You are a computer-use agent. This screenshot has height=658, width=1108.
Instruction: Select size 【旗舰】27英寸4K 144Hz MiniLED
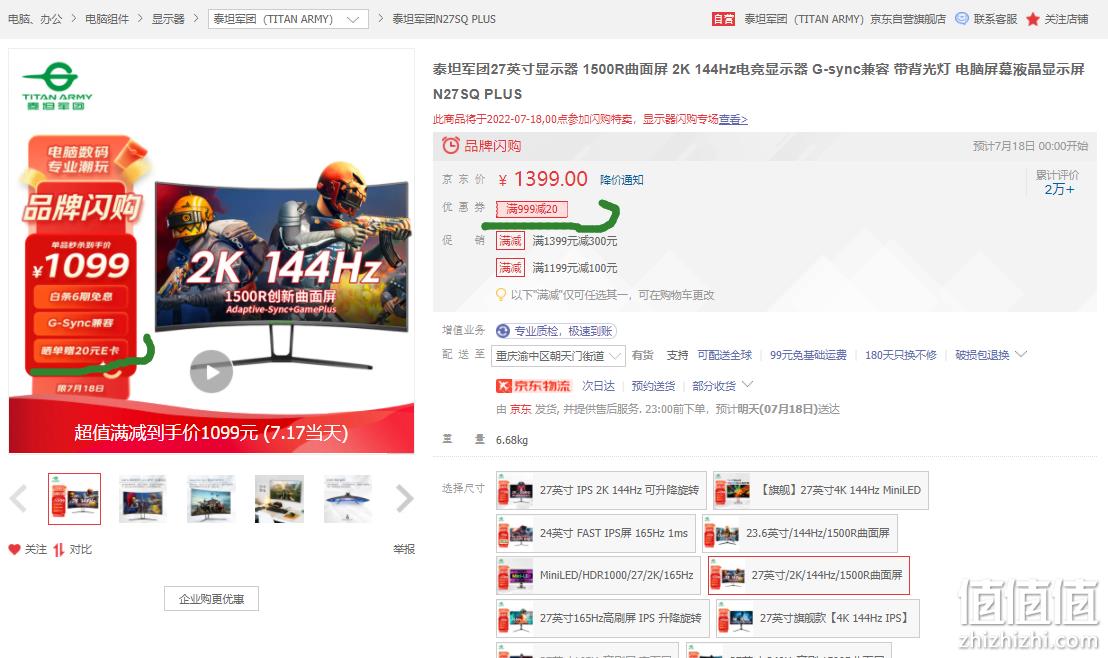[x=821, y=490]
